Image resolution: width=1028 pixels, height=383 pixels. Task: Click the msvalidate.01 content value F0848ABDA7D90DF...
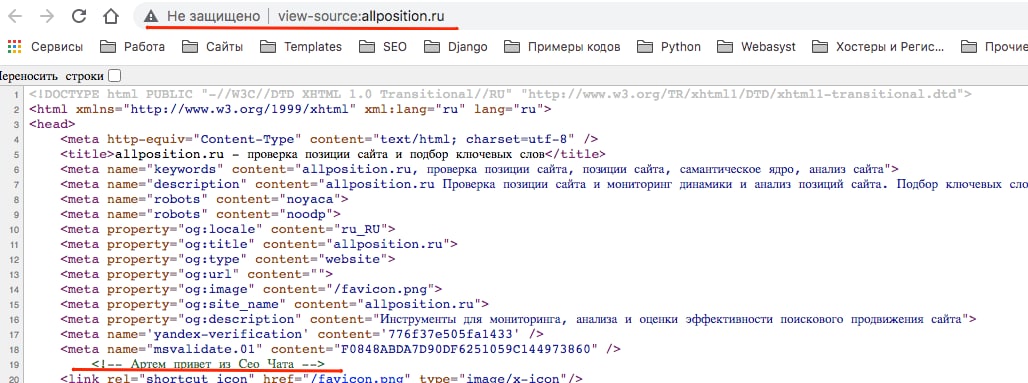[466, 349]
